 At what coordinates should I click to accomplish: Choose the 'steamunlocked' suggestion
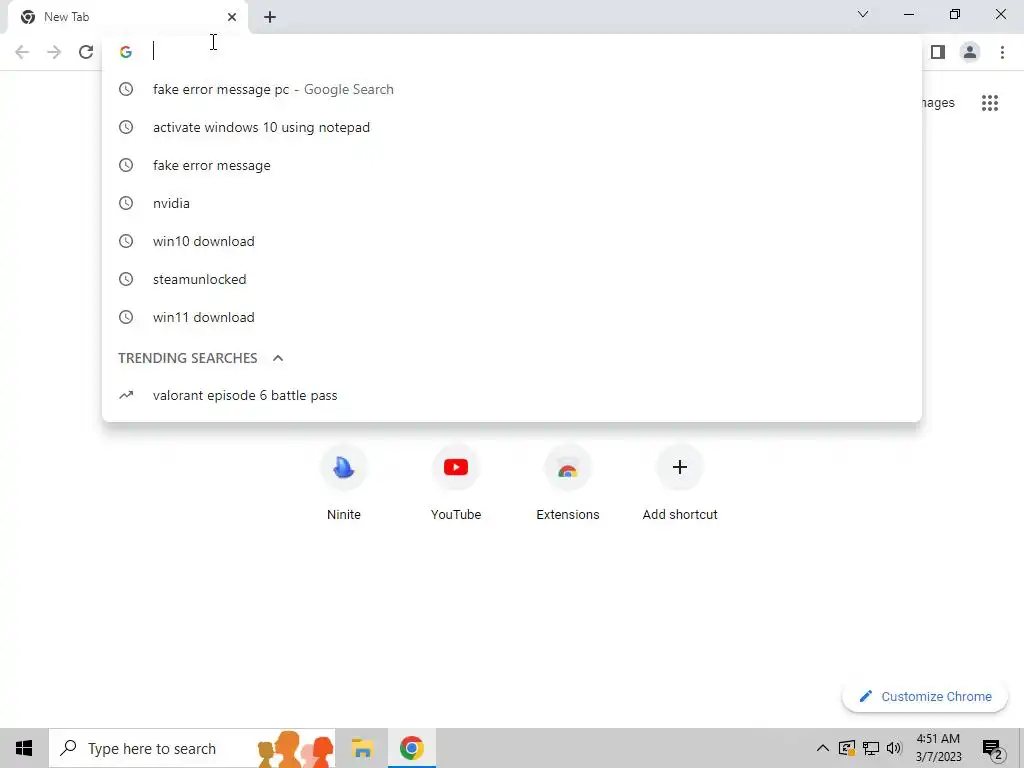coord(512,279)
